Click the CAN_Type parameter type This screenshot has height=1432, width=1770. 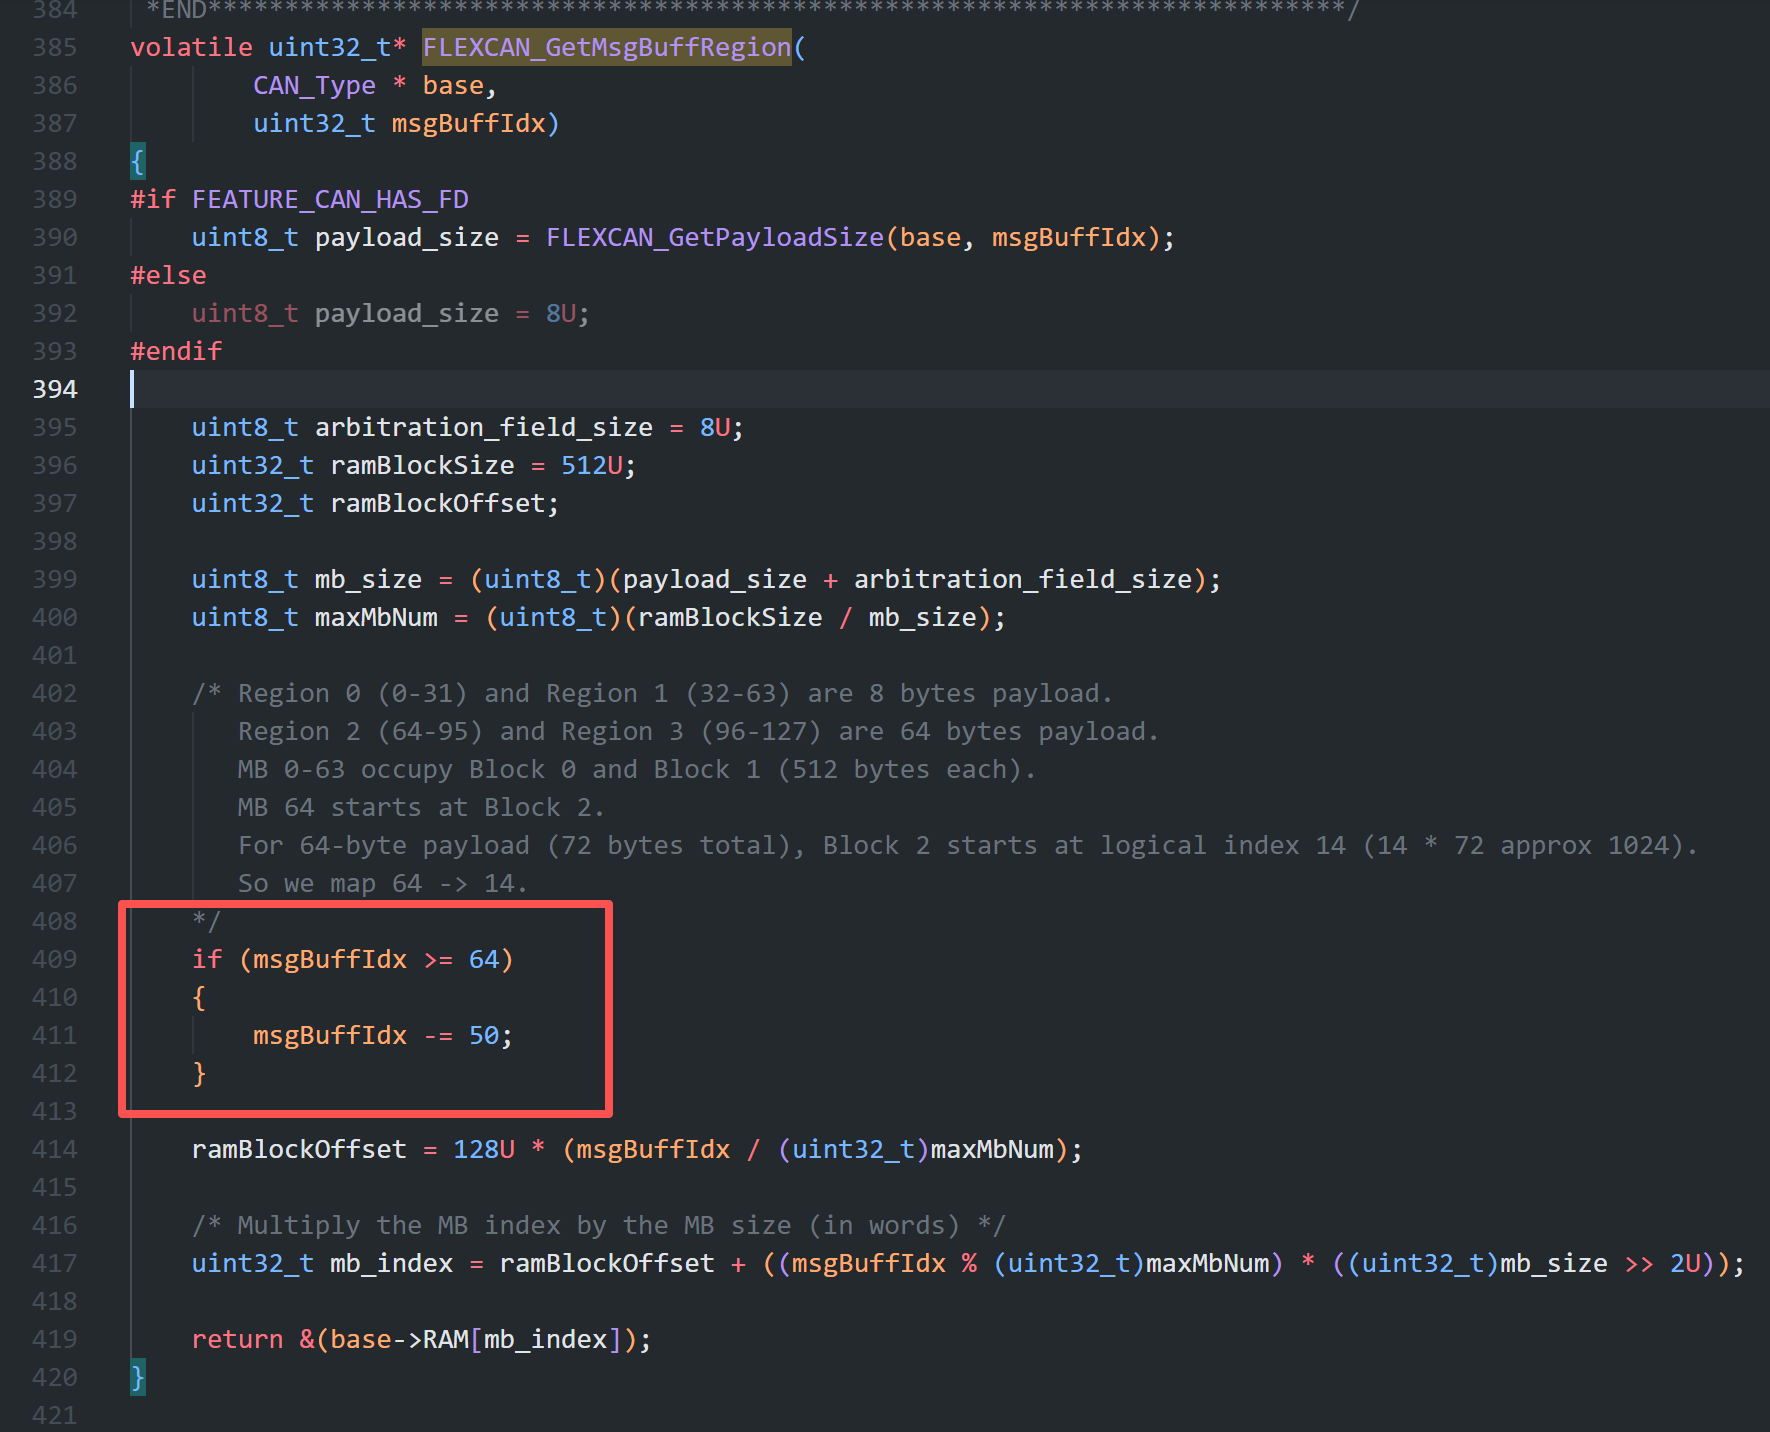coord(314,85)
